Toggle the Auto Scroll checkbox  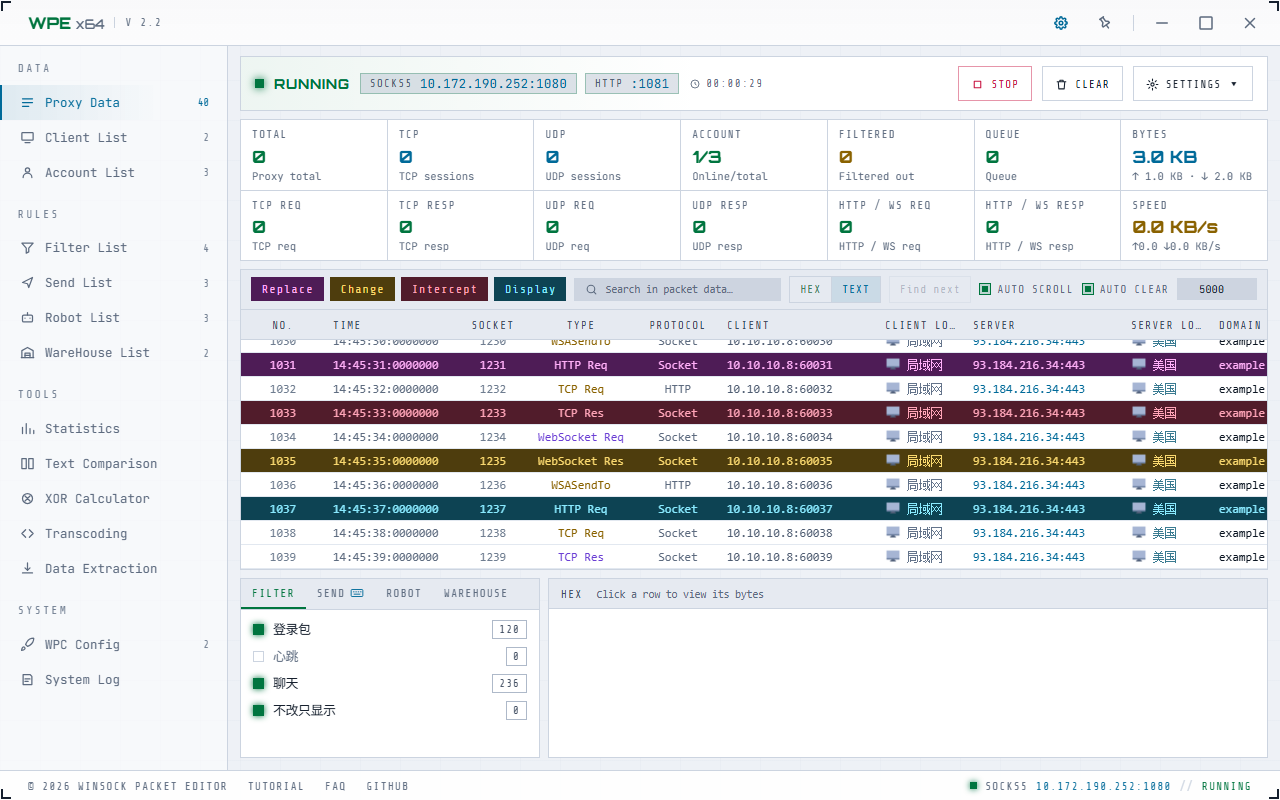(x=985, y=289)
